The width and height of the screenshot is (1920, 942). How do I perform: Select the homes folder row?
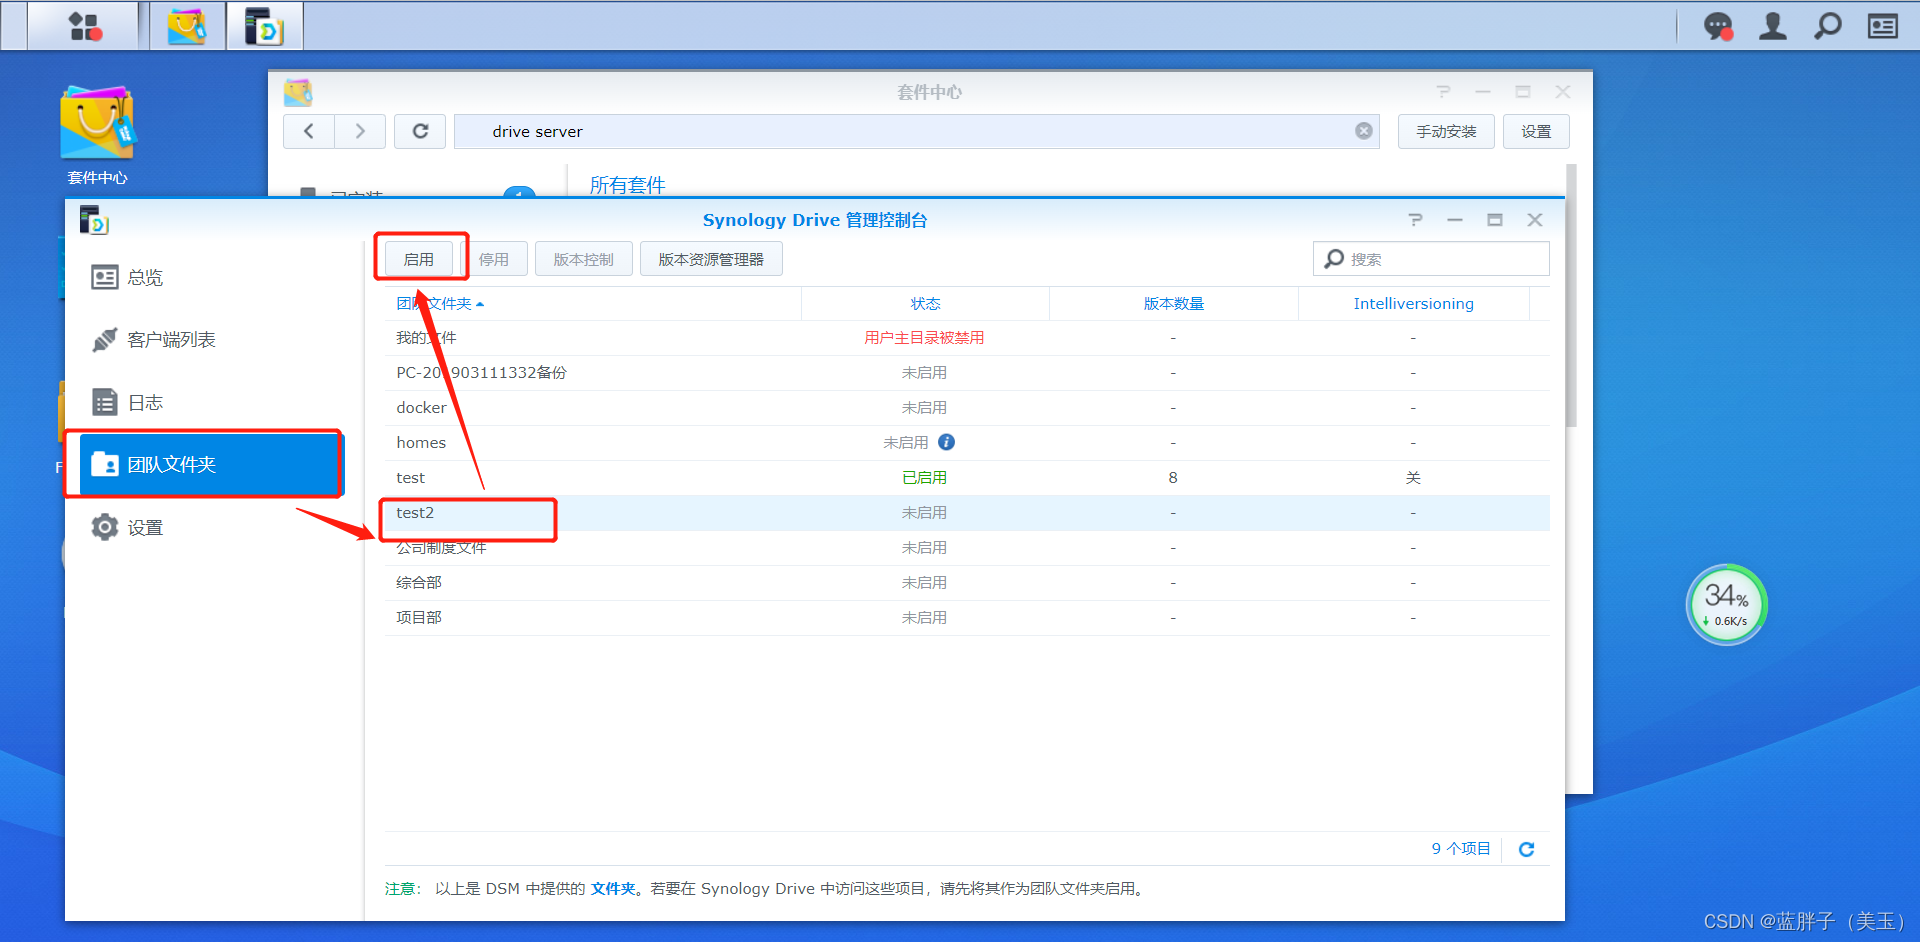pos(967,443)
